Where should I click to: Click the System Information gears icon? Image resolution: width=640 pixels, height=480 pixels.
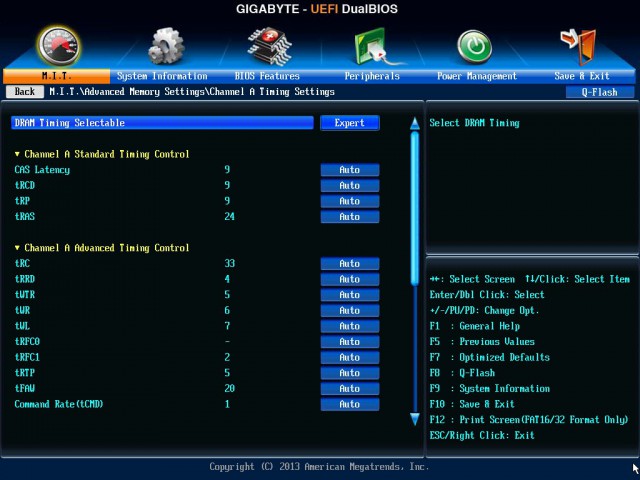click(x=166, y=46)
